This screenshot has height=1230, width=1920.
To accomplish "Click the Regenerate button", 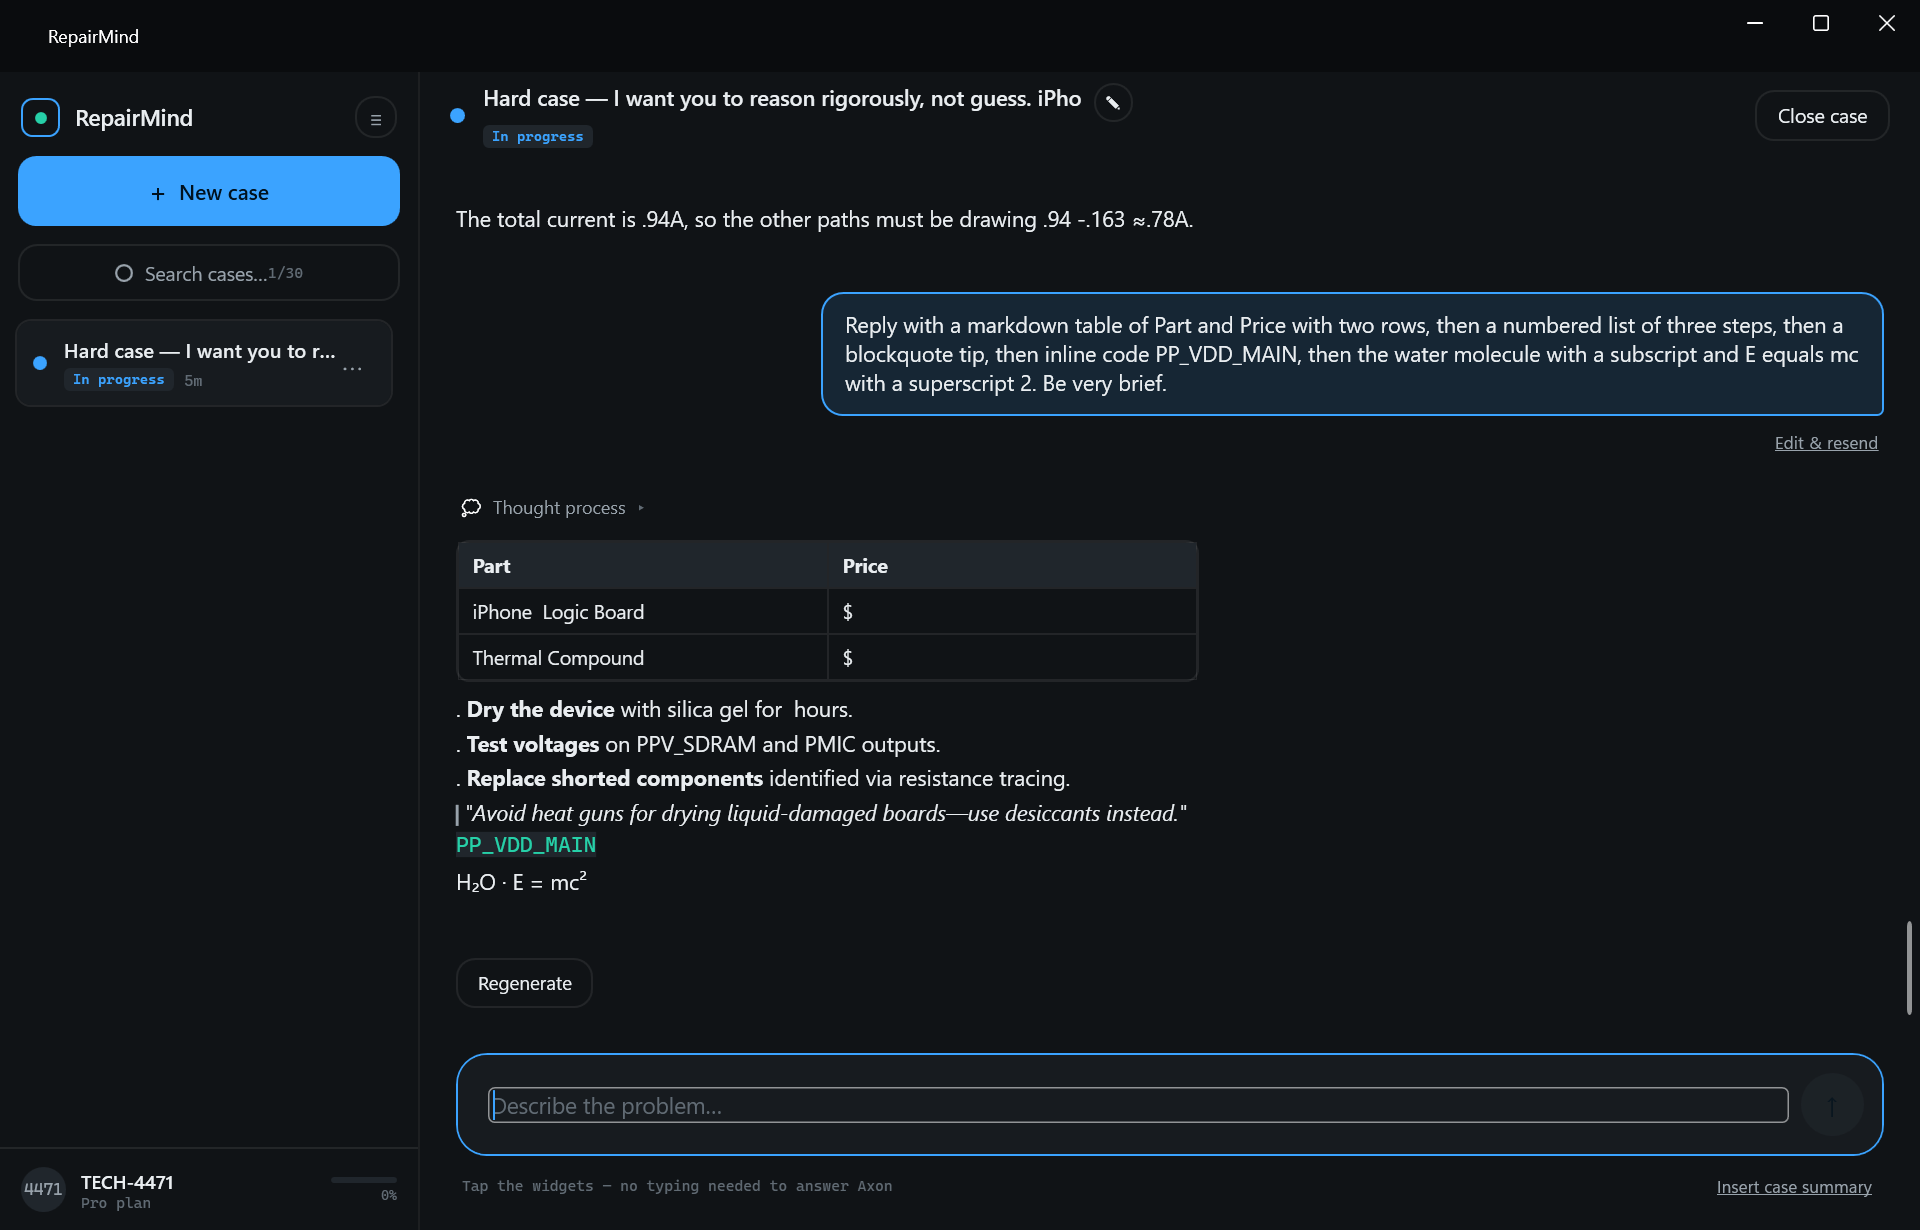I will [x=525, y=983].
